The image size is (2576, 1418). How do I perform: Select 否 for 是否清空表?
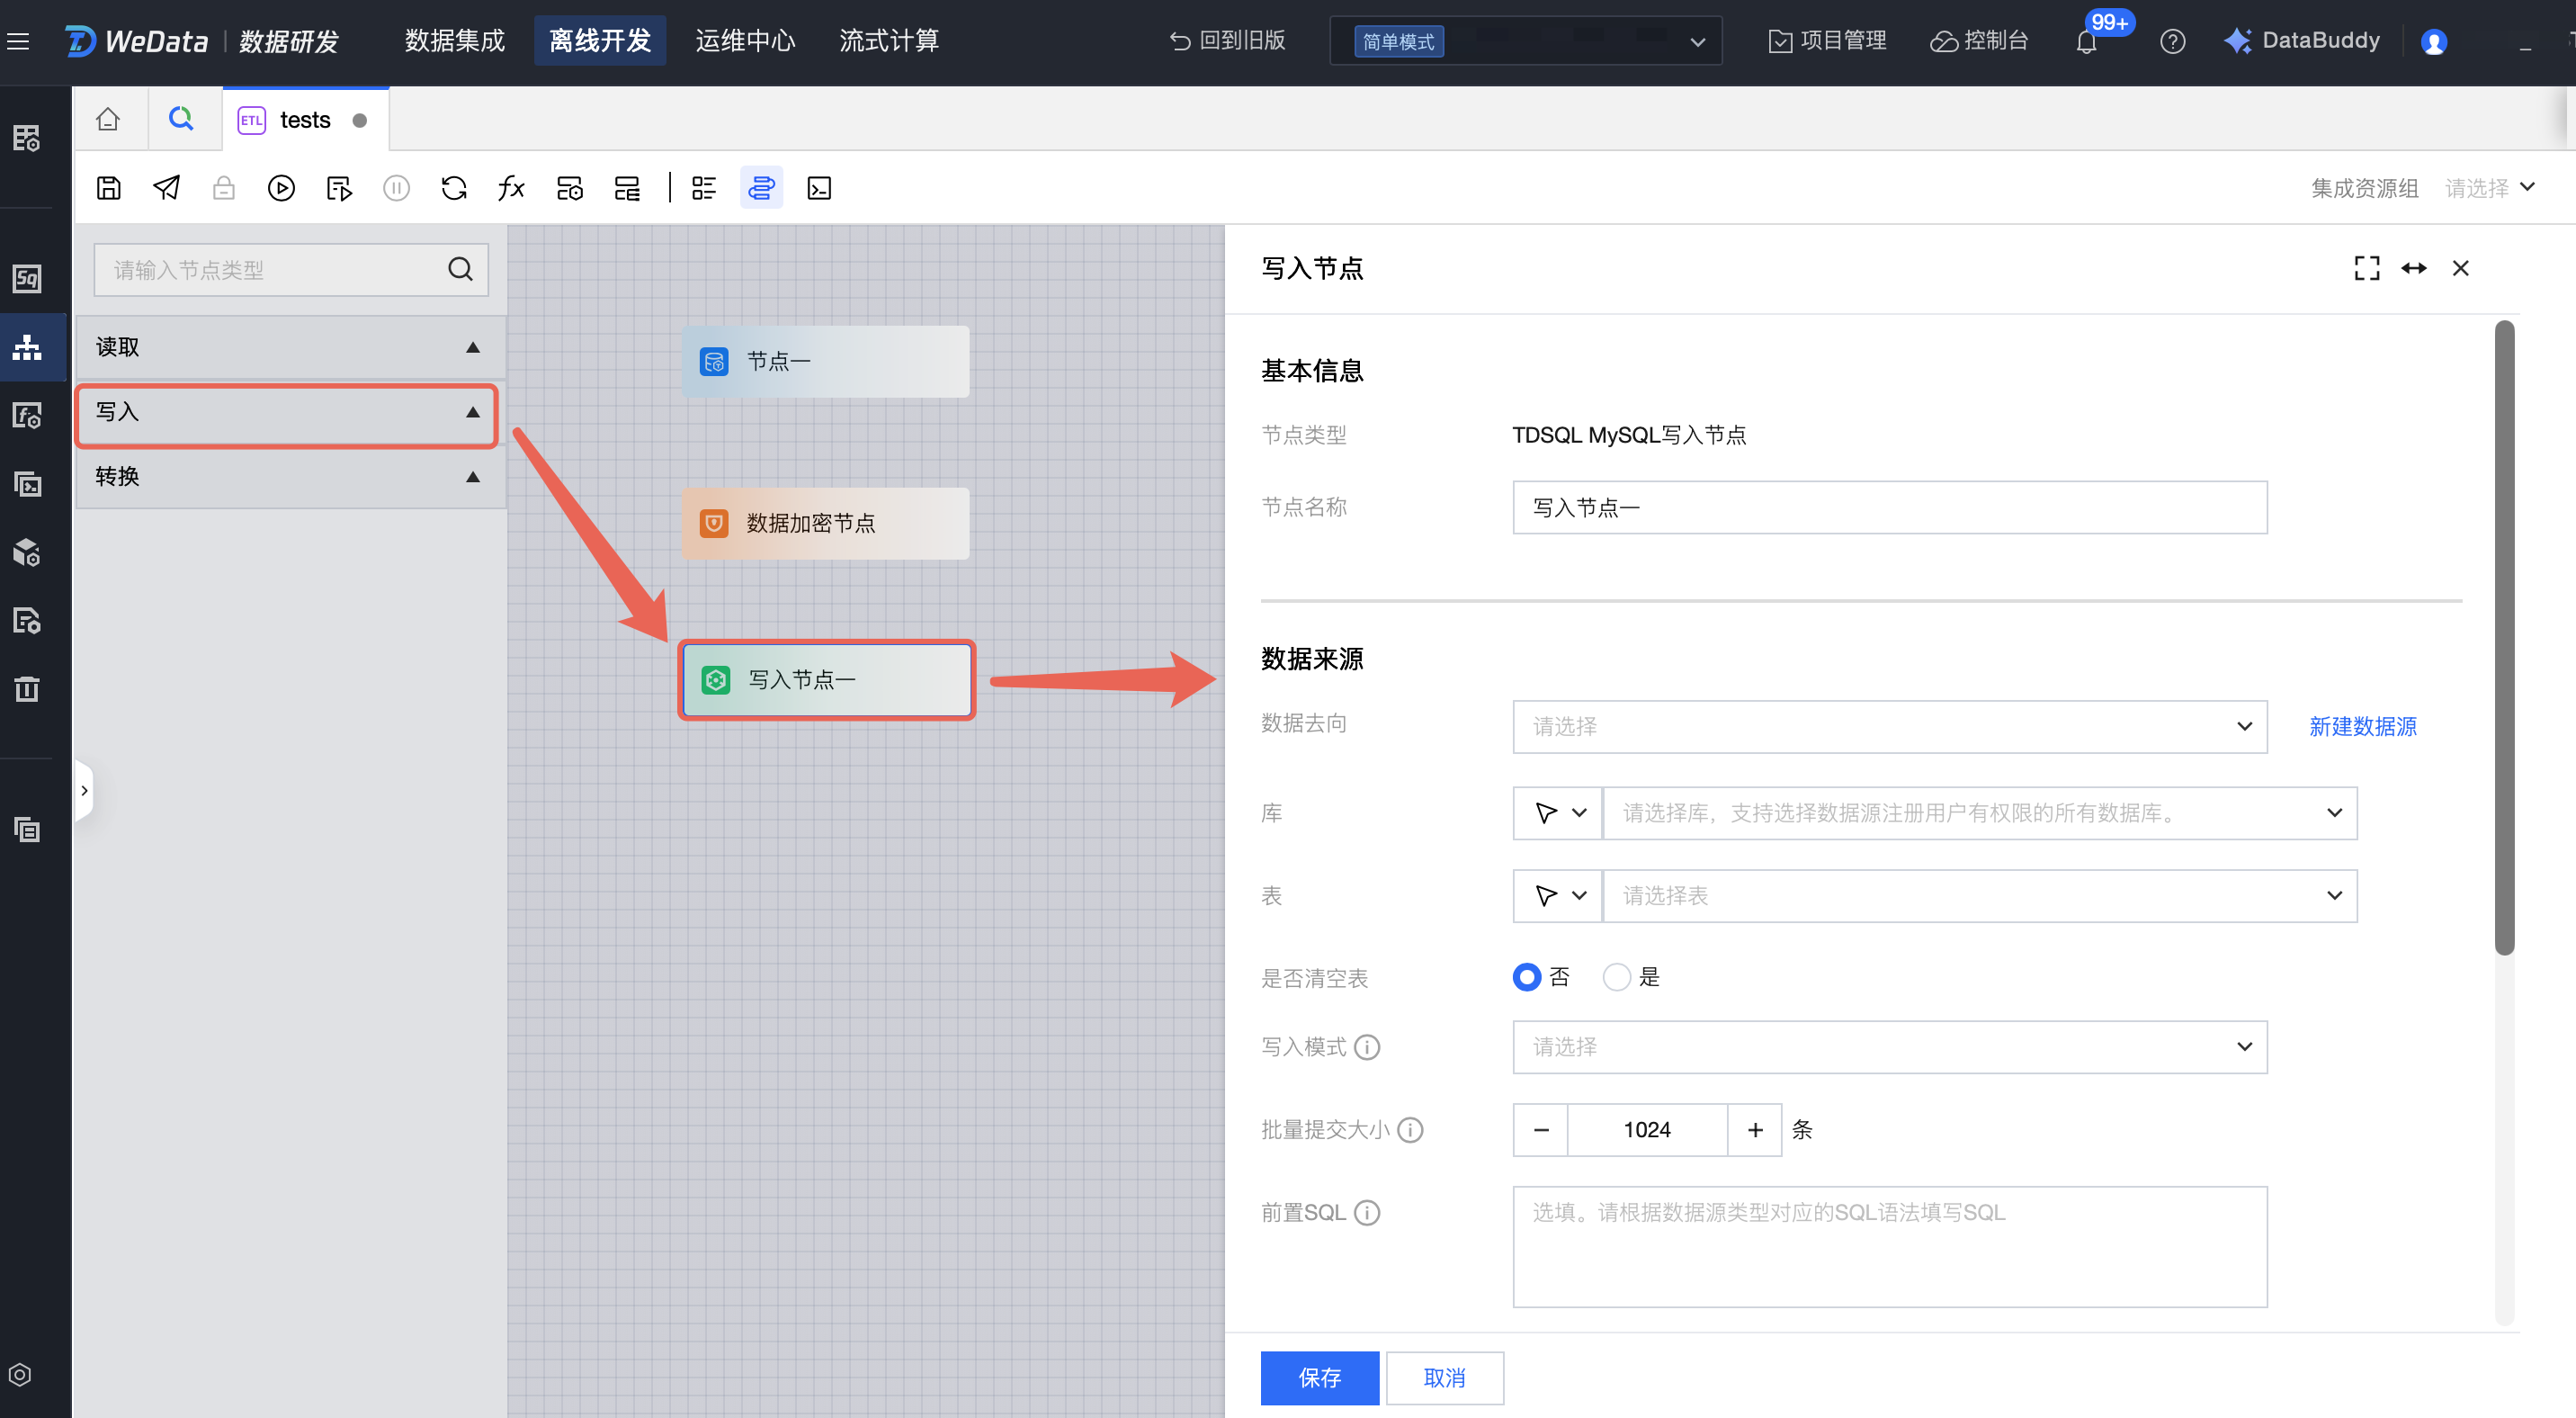point(1527,977)
